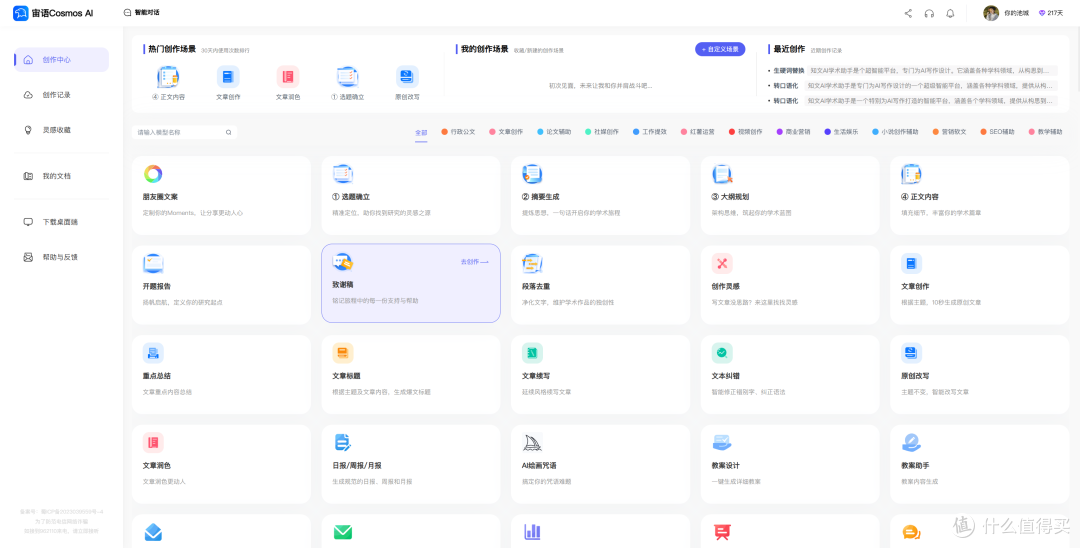Click the ① 选题确立 icon under 热门创作场景
The image size is (1080, 548).
click(x=347, y=76)
